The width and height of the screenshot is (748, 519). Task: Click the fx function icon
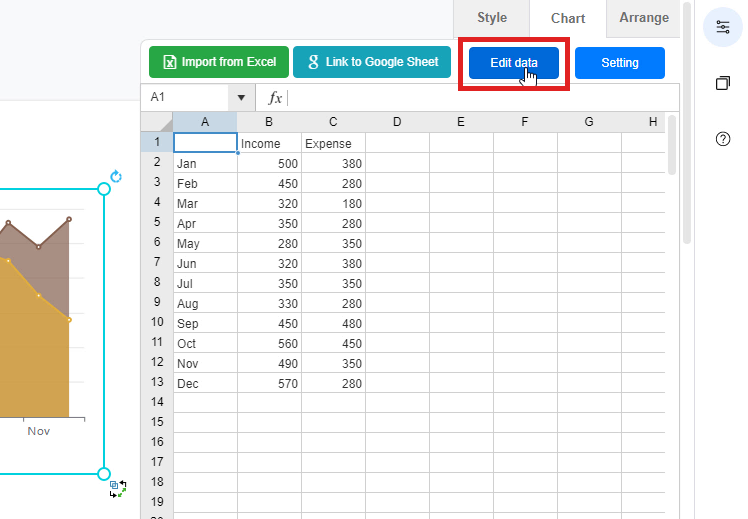[x=275, y=97]
